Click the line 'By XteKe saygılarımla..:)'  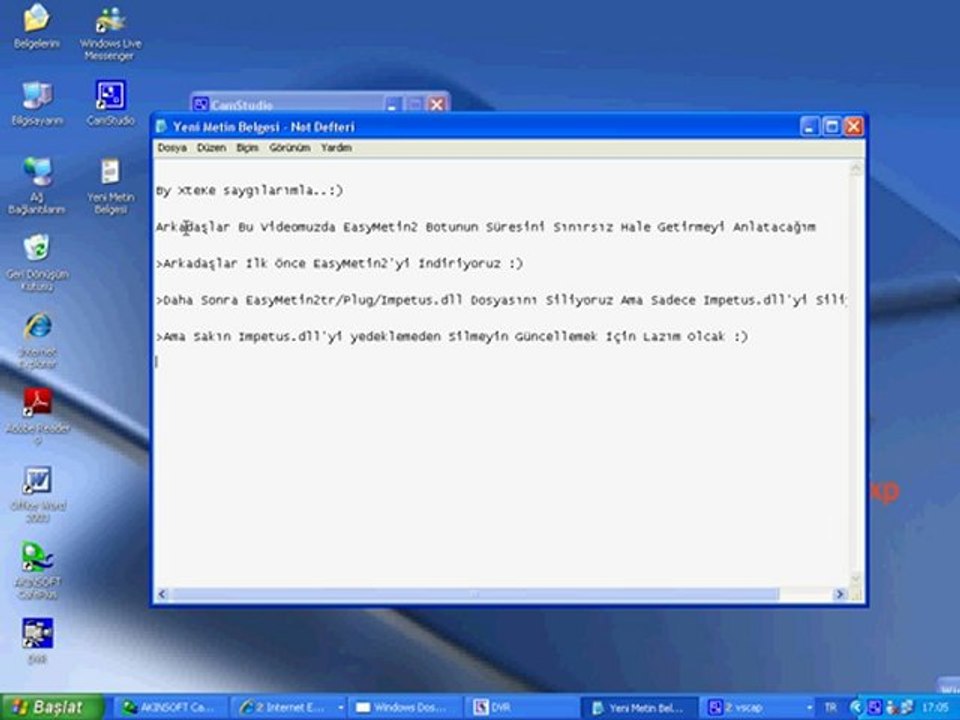pos(249,190)
